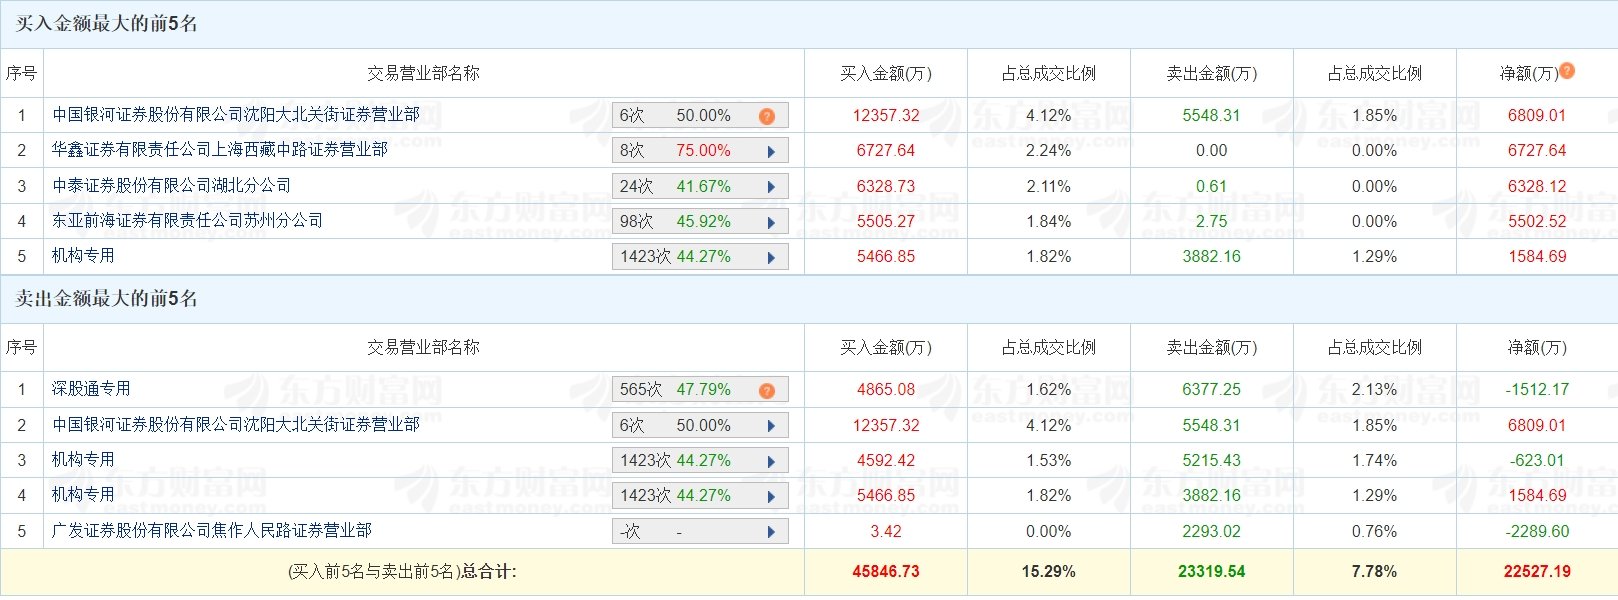Click orange icon in buy-table 中国银河证券 row
Viewport: 1618px width, 600px height.
[x=767, y=116]
